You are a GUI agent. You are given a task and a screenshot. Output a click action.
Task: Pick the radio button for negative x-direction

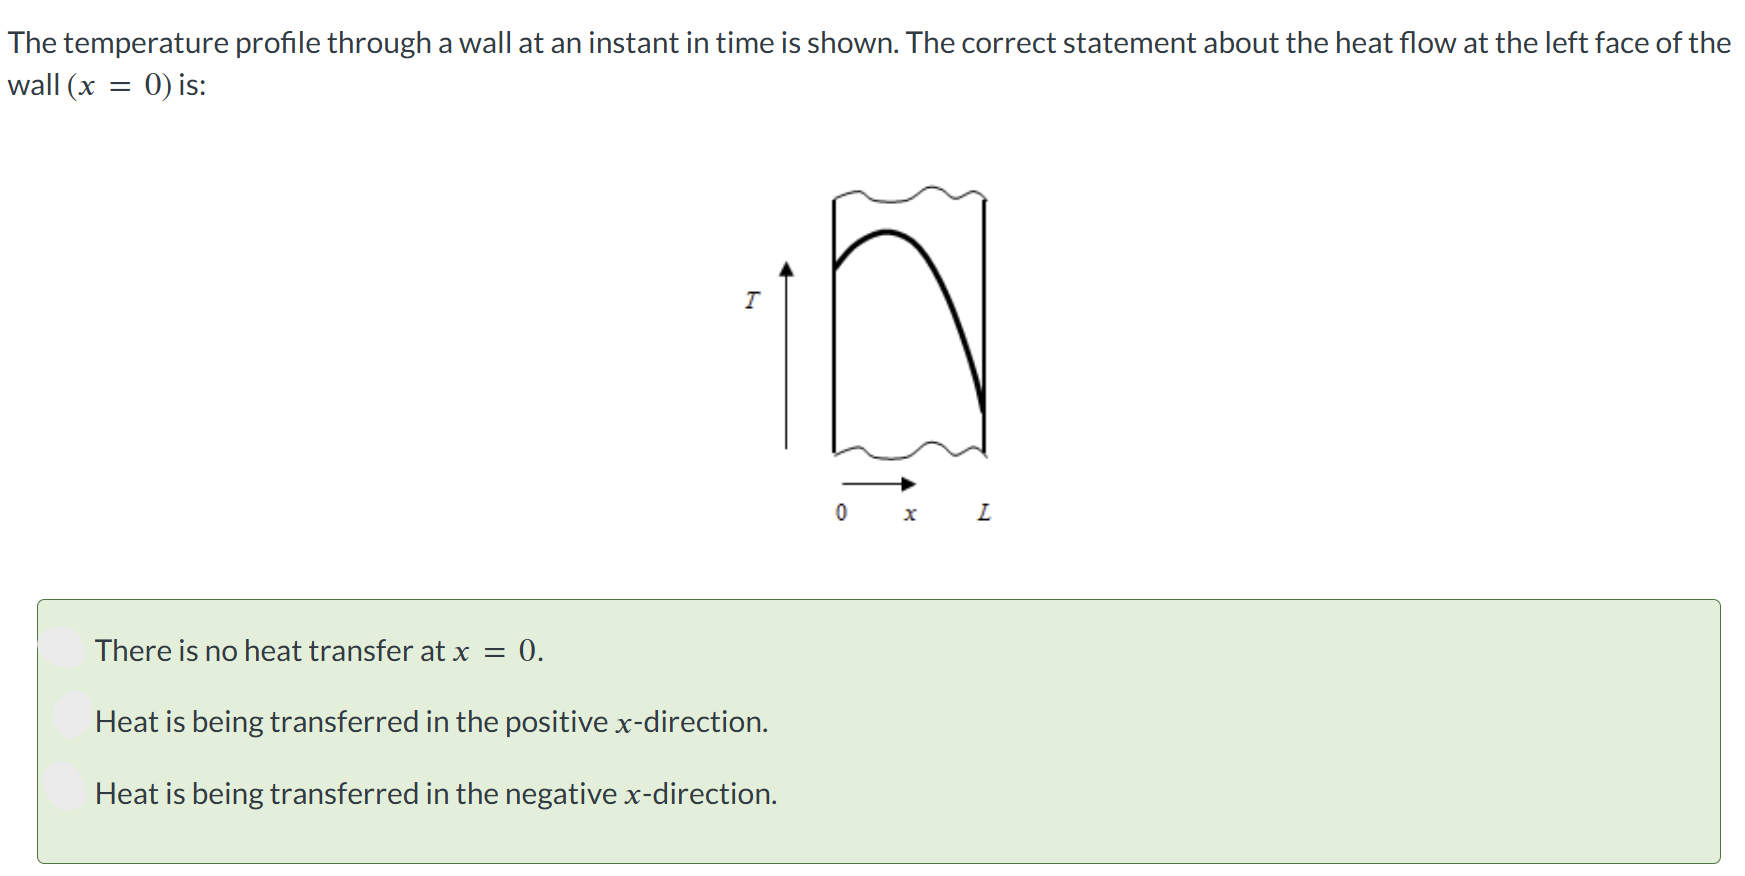[x=66, y=786]
